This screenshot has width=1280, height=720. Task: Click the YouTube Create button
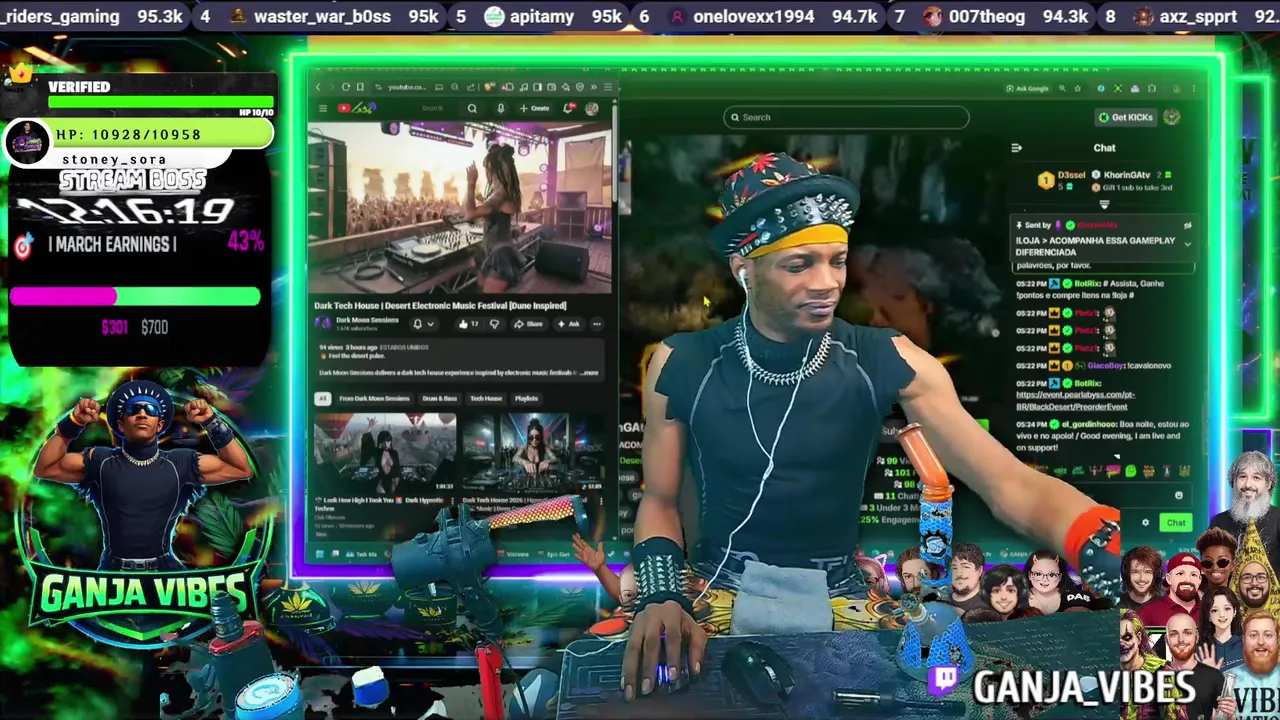point(535,108)
